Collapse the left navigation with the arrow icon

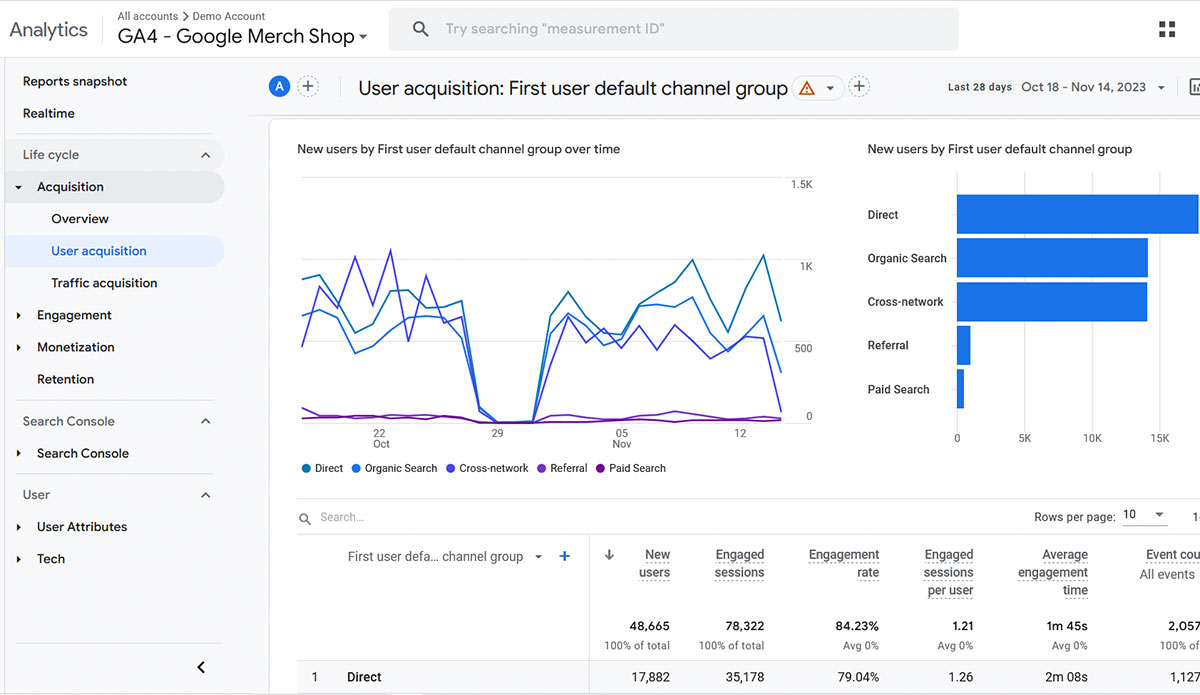[x=201, y=667]
